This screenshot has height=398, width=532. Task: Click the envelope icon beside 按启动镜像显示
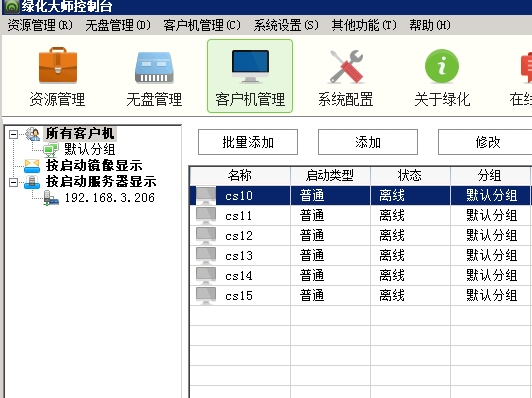[32, 166]
